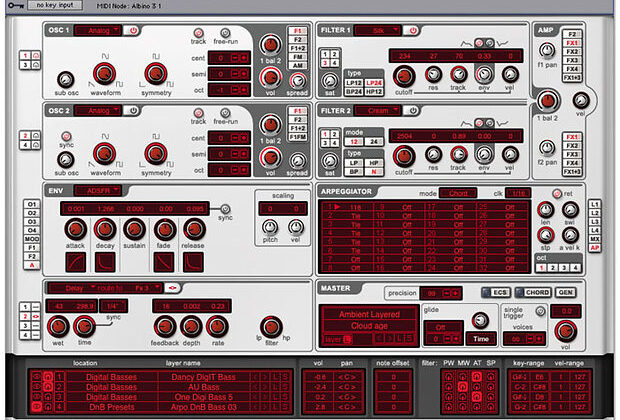The image size is (620, 420).
Task: Open the arpeggiator mode Chord dropdown
Action: pyautogui.click(x=458, y=193)
